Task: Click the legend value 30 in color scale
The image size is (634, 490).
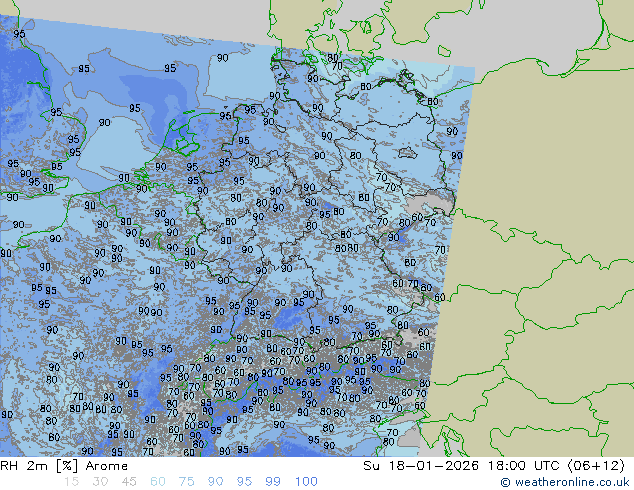Action: click(x=100, y=482)
